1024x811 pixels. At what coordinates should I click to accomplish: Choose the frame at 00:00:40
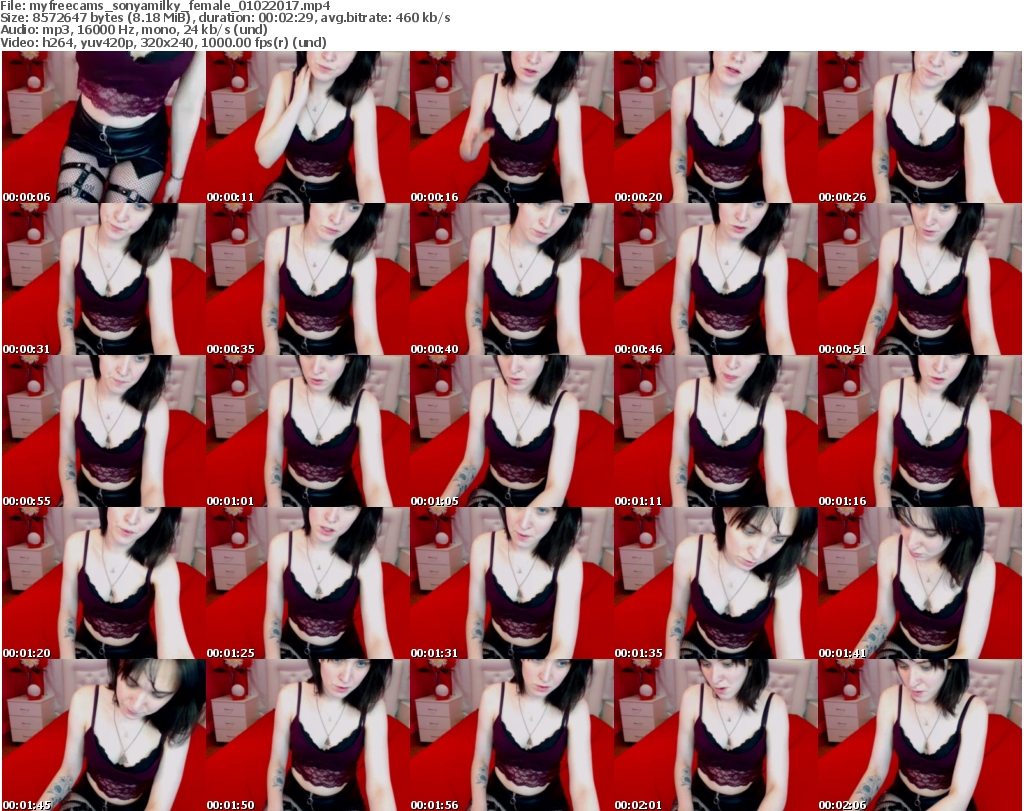click(511, 279)
